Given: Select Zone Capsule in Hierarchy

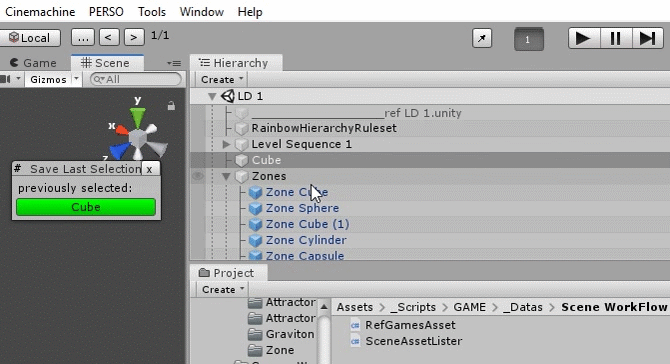Looking at the screenshot, I should [x=305, y=255].
